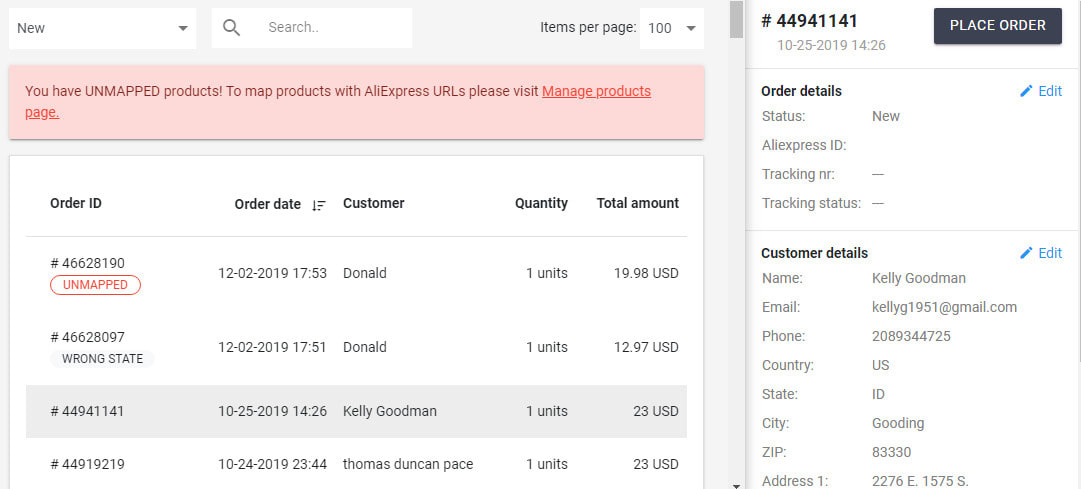The height and width of the screenshot is (489, 1081).
Task: Click the status filter dropdown arrow
Action: pos(183,28)
